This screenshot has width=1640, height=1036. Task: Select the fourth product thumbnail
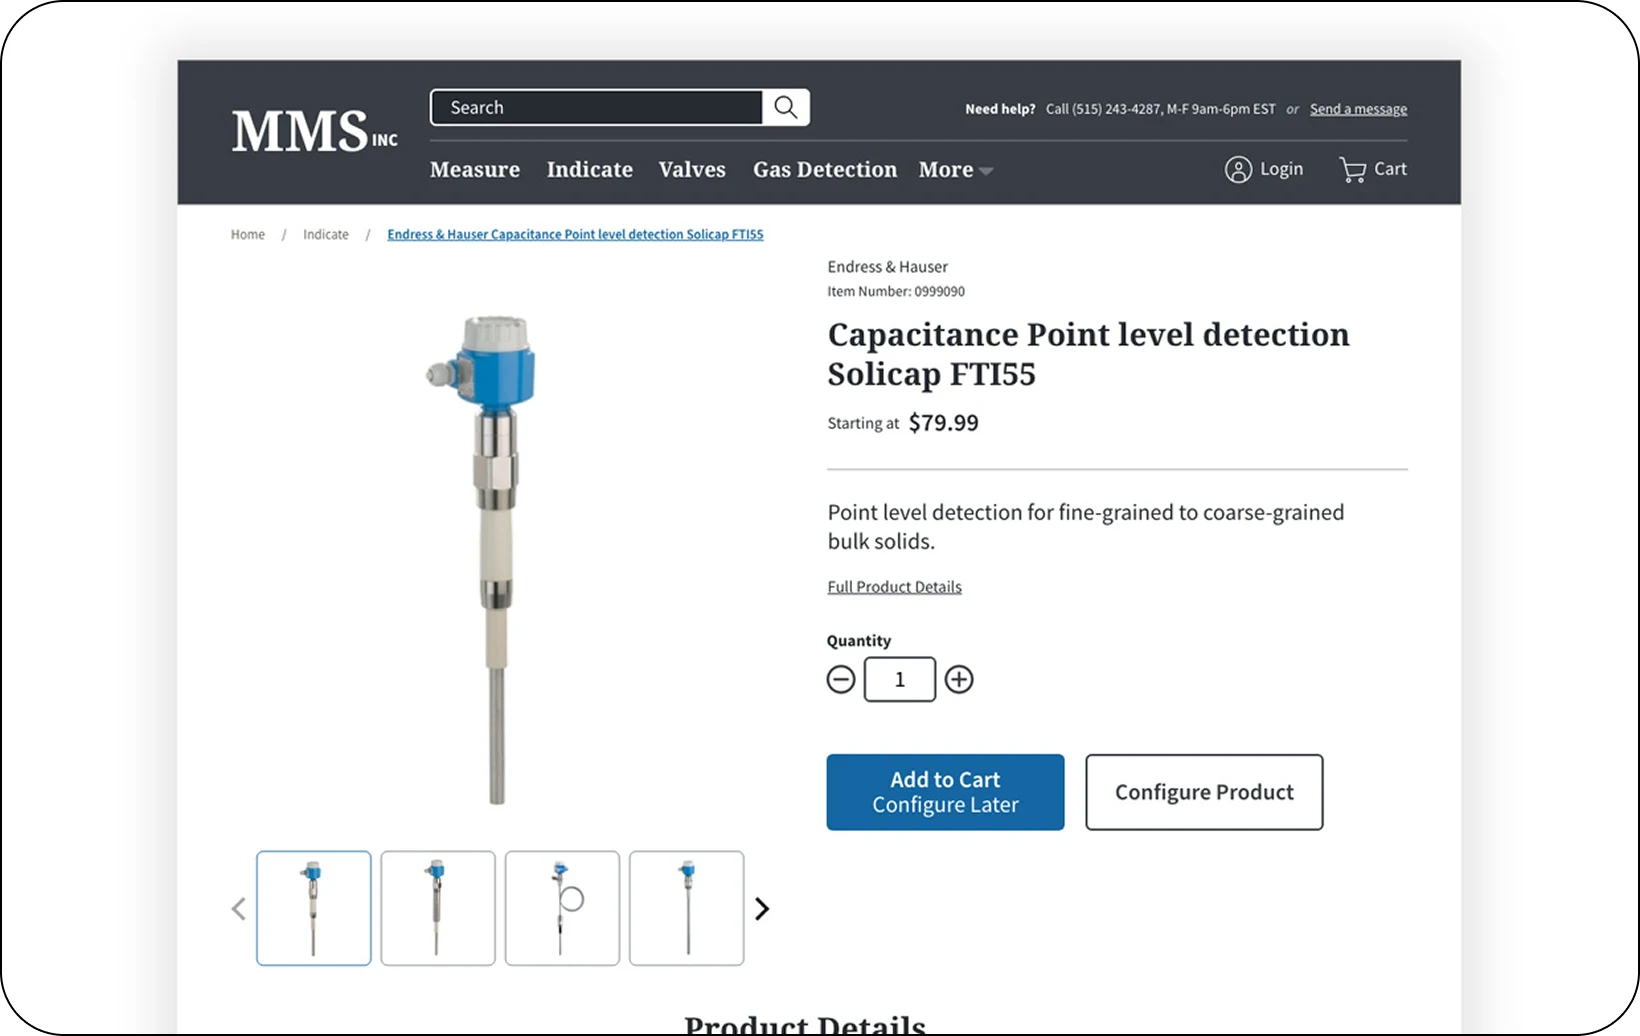pos(686,908)
